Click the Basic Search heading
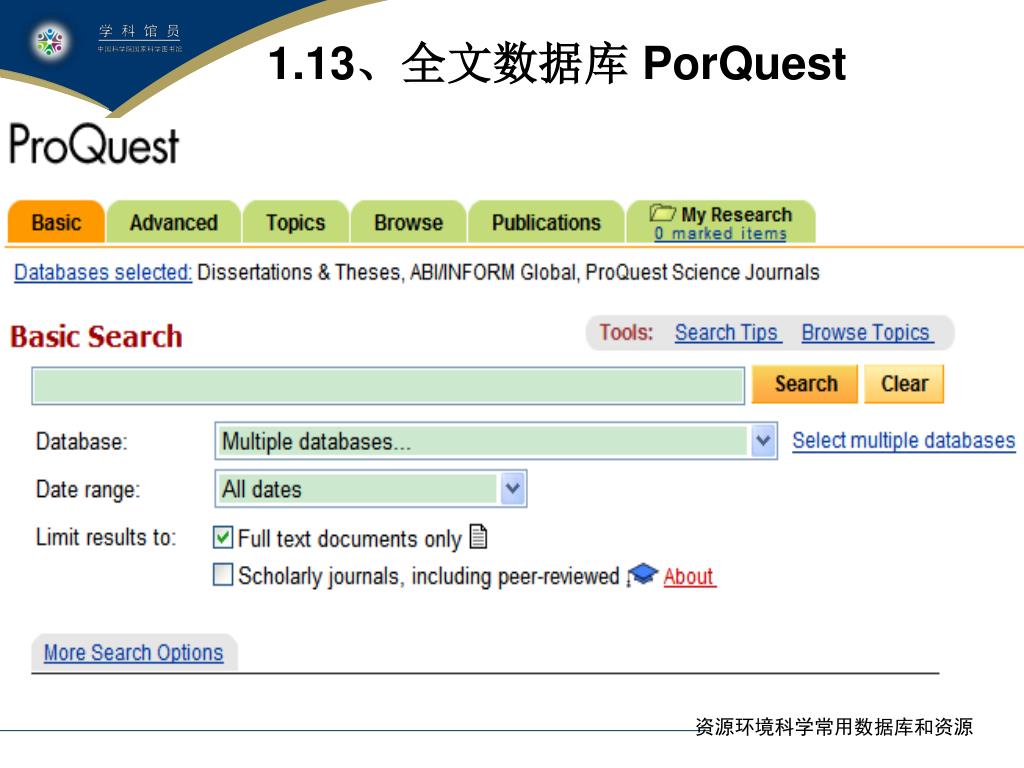Screen dimensions: 1024x768 (96, 336)
